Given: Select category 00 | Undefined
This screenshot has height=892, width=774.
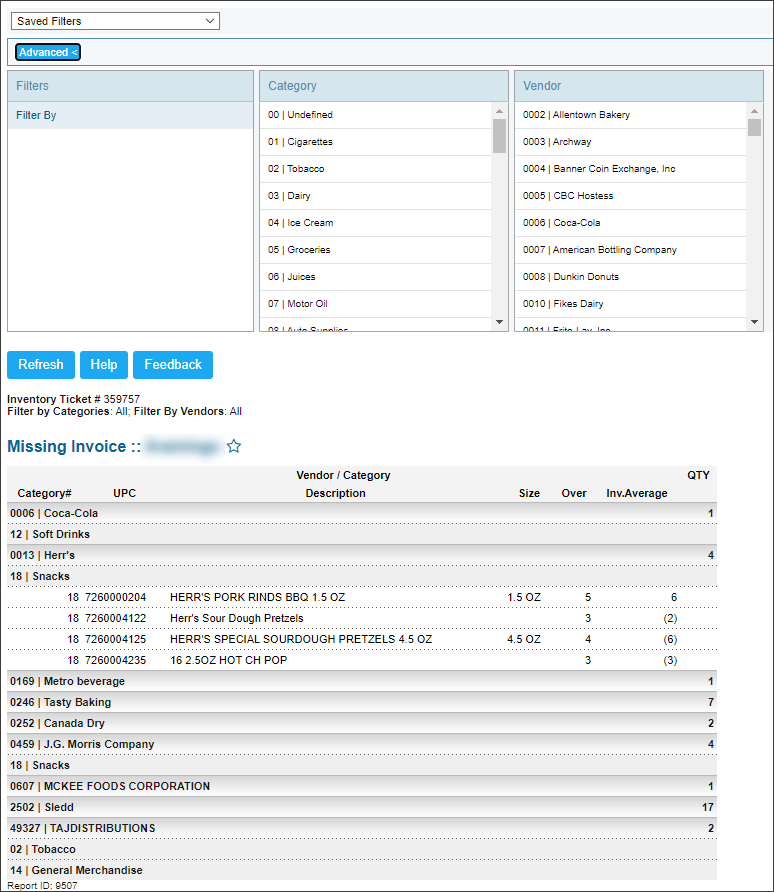Looking at the screenshot, I should [375, 115].
